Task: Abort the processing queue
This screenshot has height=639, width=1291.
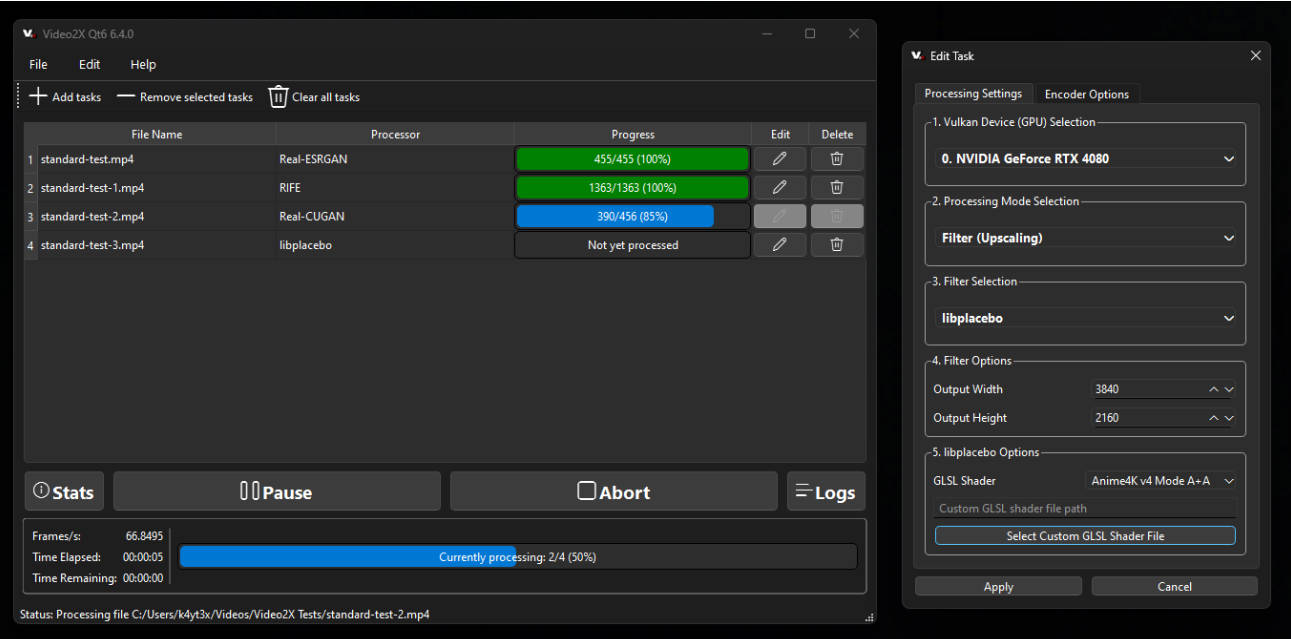Action: click(614, 491)
